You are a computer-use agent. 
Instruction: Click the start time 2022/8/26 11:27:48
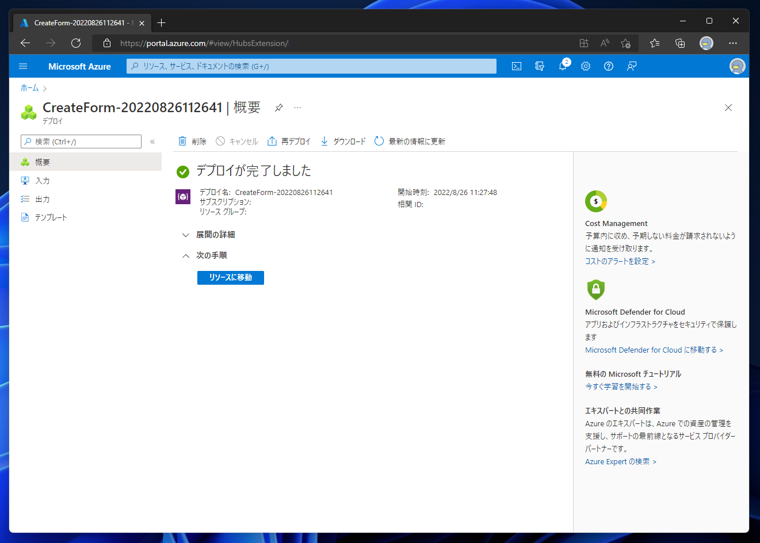465,192
